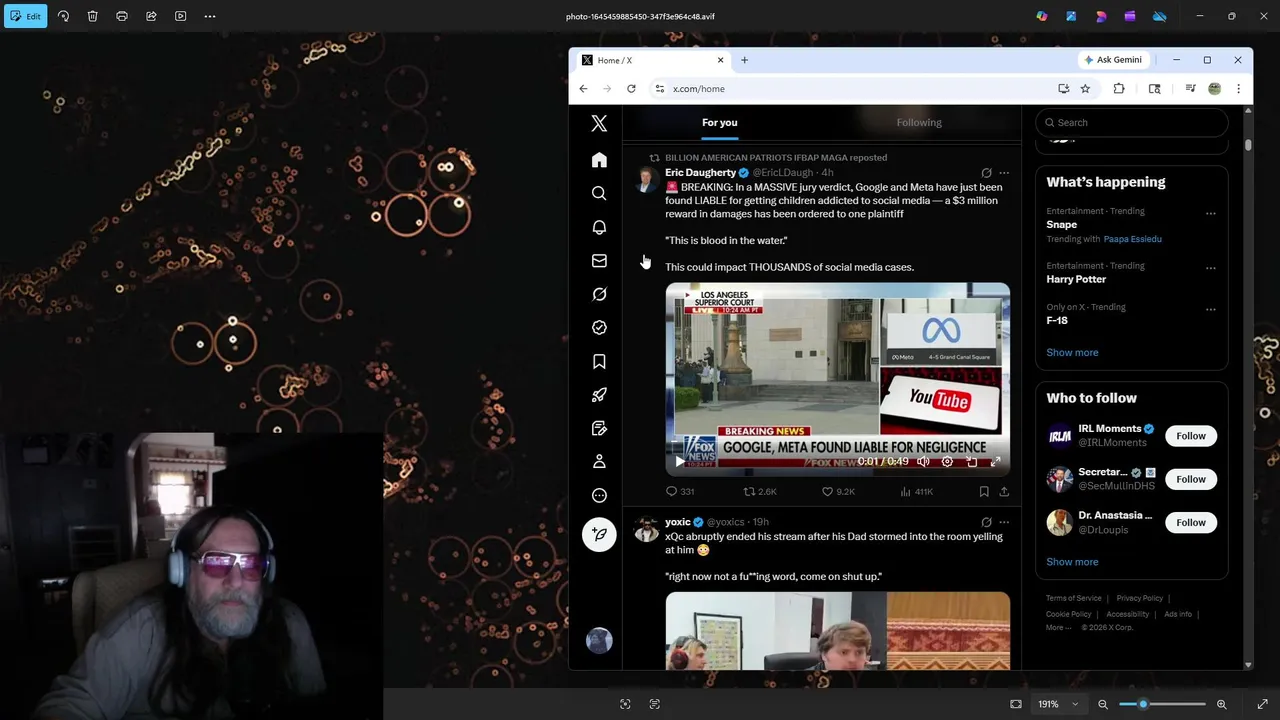Click the Share icon in Photos toolbar
Viewport: 1280px width, 720px height.
[x=151, y=16]
